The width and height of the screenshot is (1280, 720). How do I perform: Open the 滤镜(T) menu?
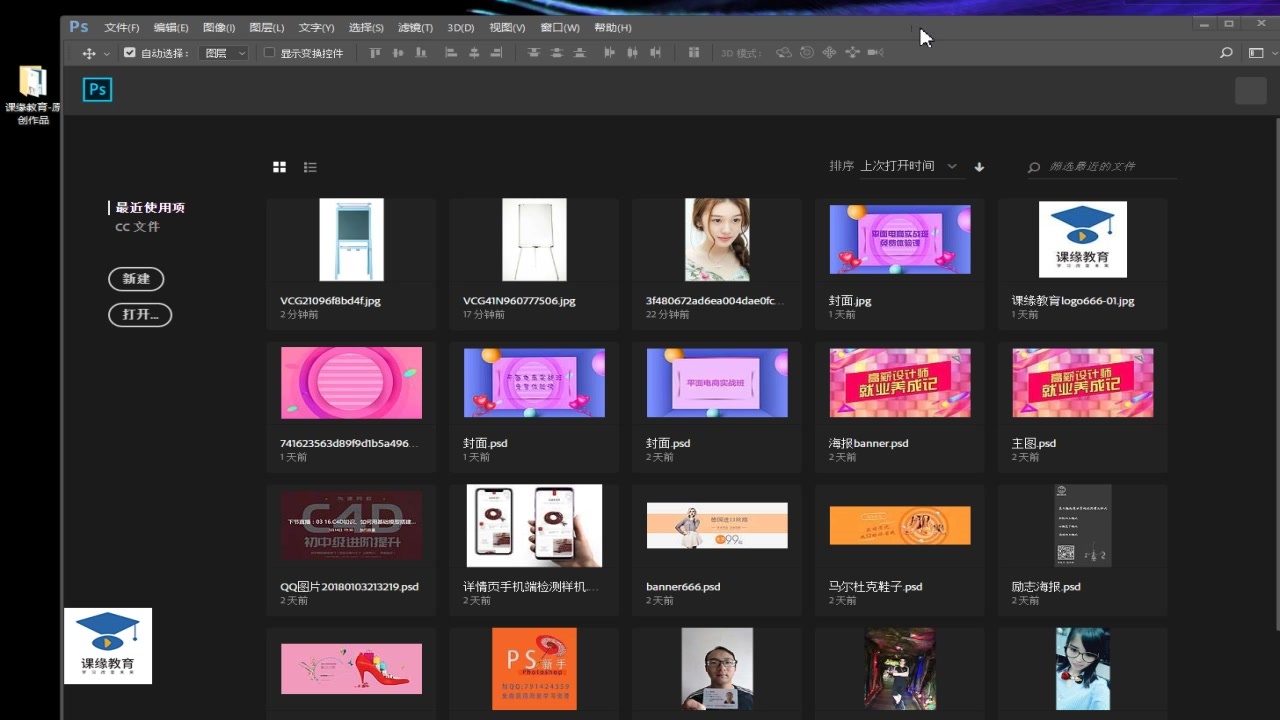415,28
